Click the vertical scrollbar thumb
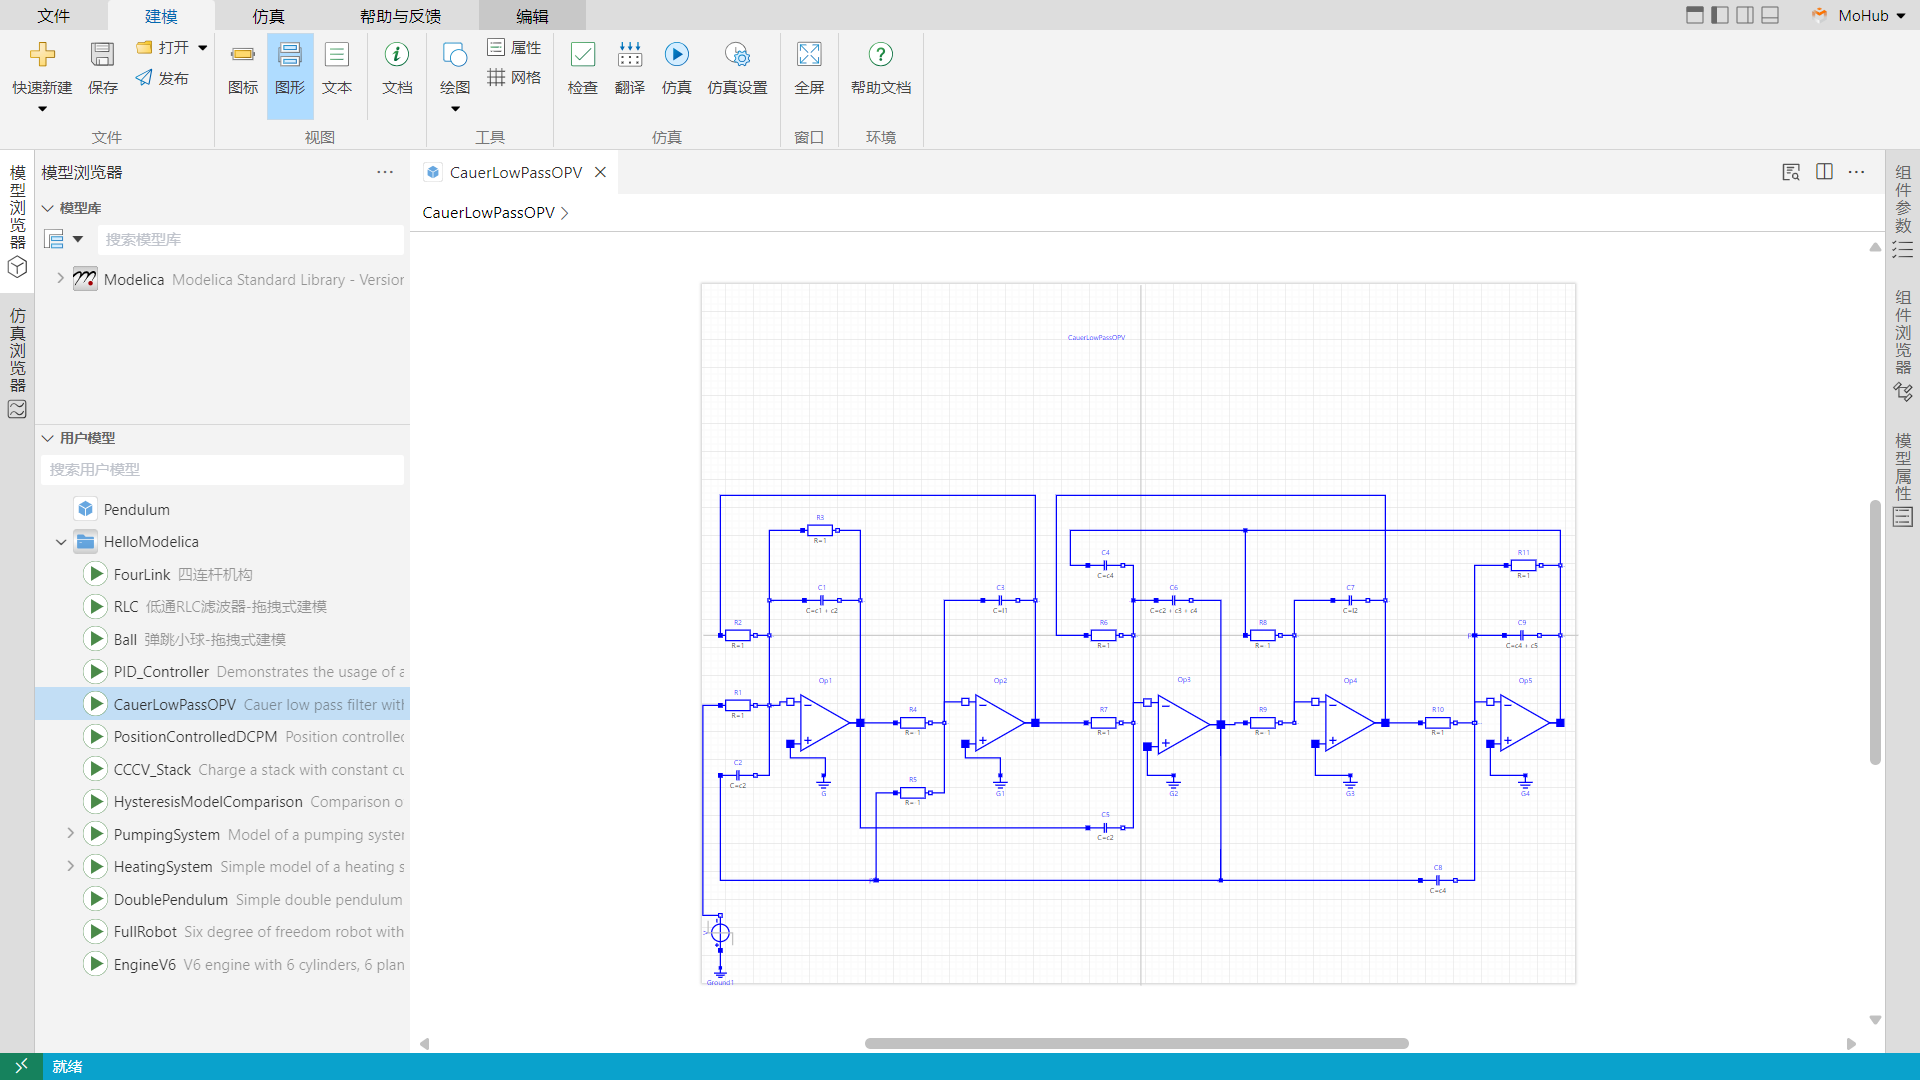Viewport: 1920px width, 1080px height. (1875, 632)
